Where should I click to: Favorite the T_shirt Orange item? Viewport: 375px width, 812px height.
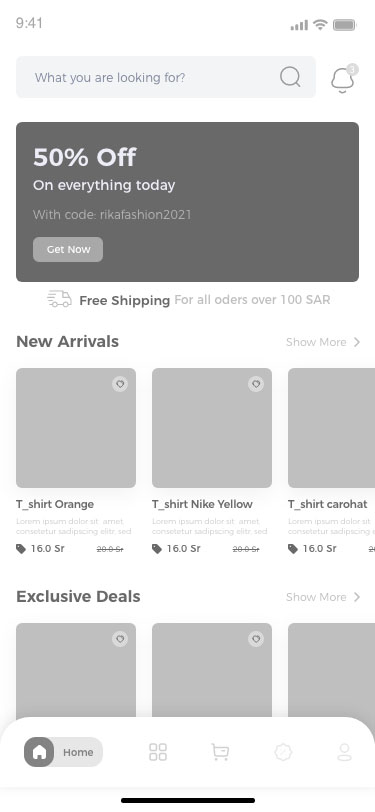click(x=120, y=384)
